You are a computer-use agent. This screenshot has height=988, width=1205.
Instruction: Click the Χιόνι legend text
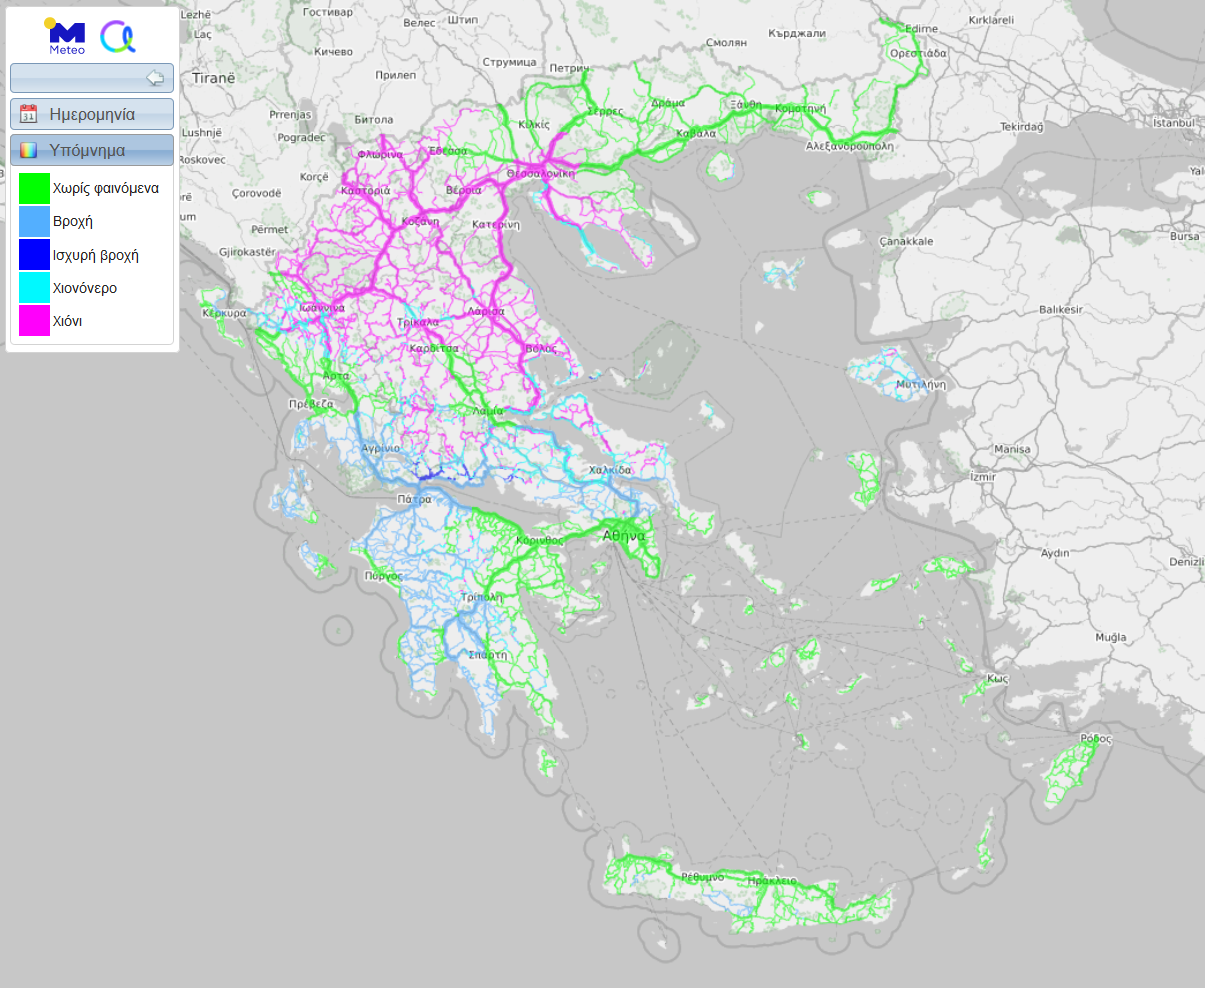point(67,321)
